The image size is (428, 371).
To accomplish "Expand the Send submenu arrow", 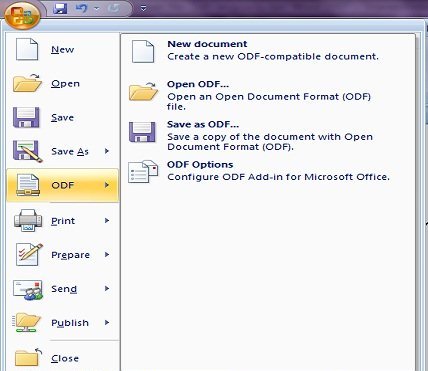I will pyautogui.click(x=107, y=288).
